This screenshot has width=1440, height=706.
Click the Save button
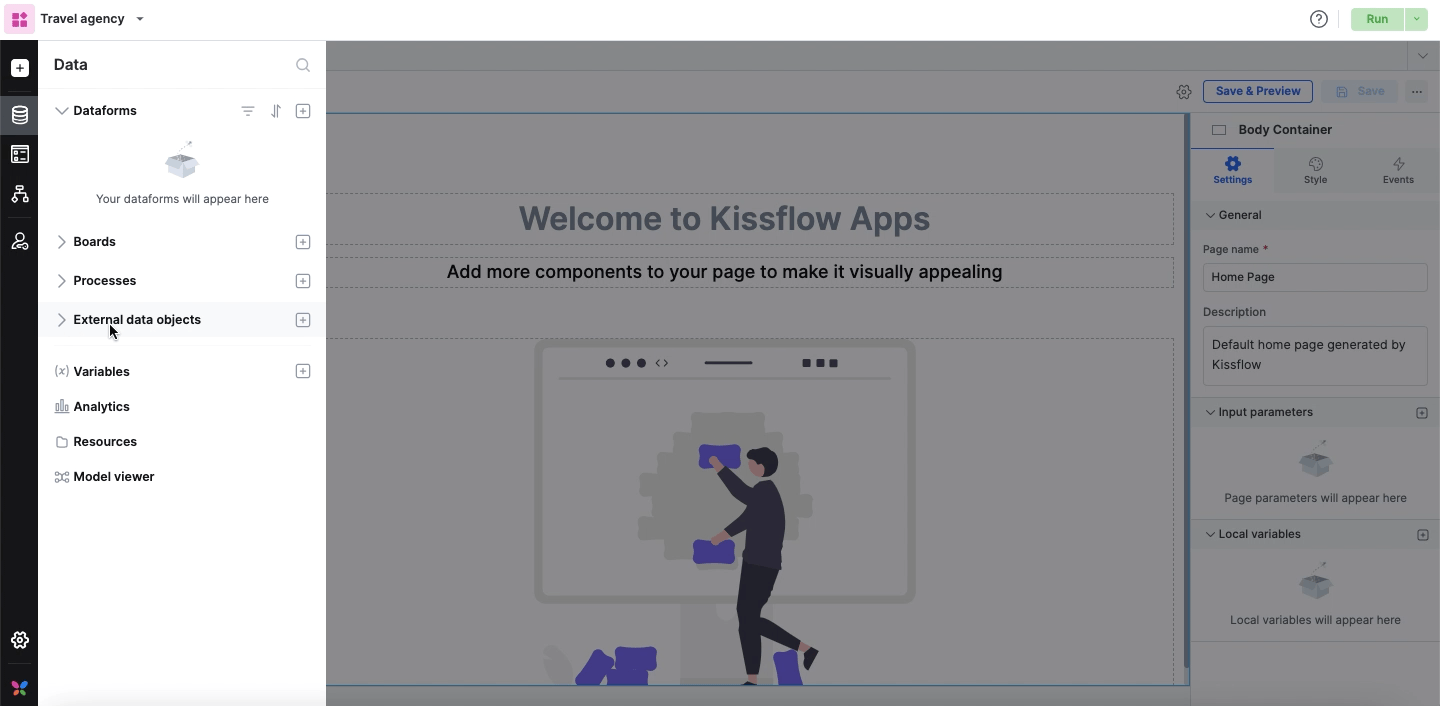tap(1360, 91)
